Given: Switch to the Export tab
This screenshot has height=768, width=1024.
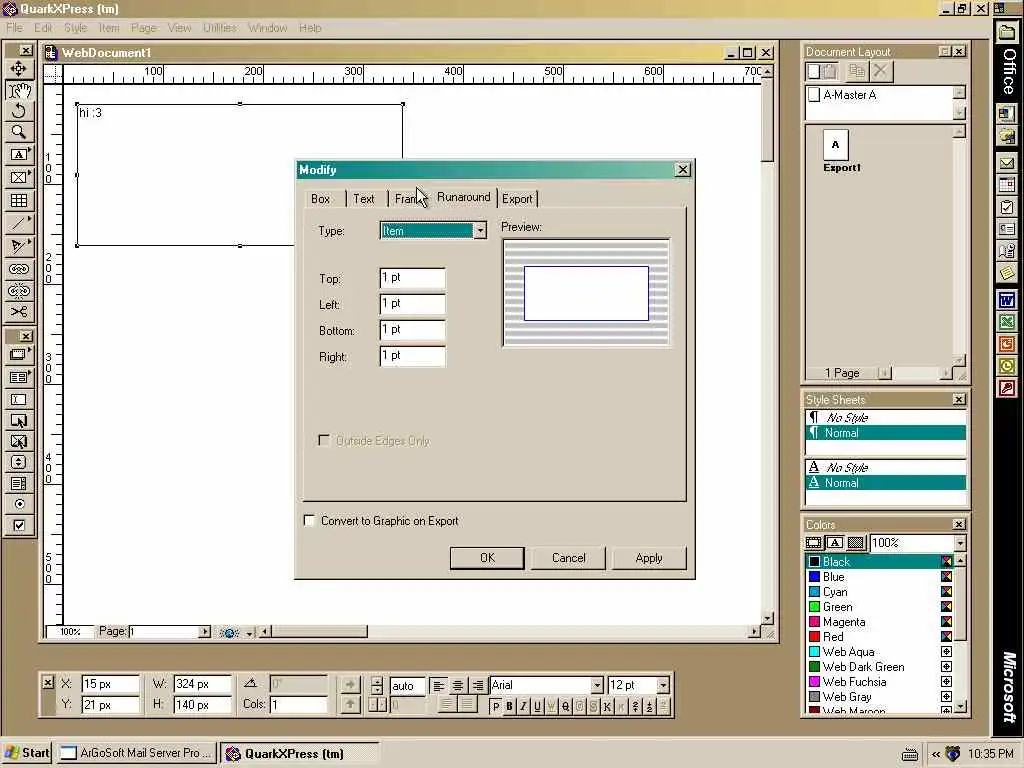Looking at the screenshot, I should 517,199.
